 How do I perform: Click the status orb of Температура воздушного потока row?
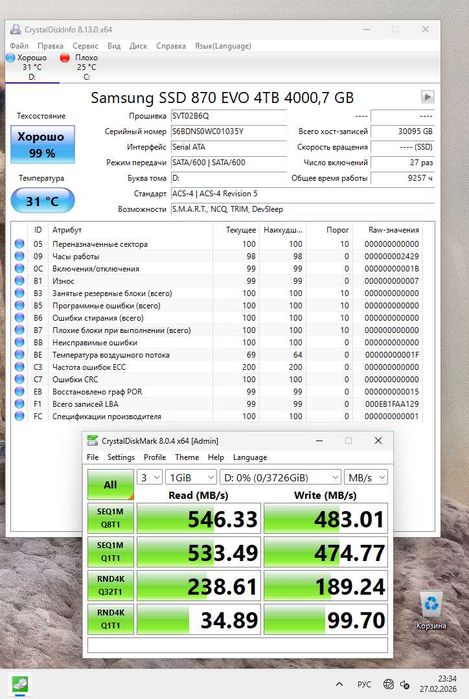[x=19, y=355]
